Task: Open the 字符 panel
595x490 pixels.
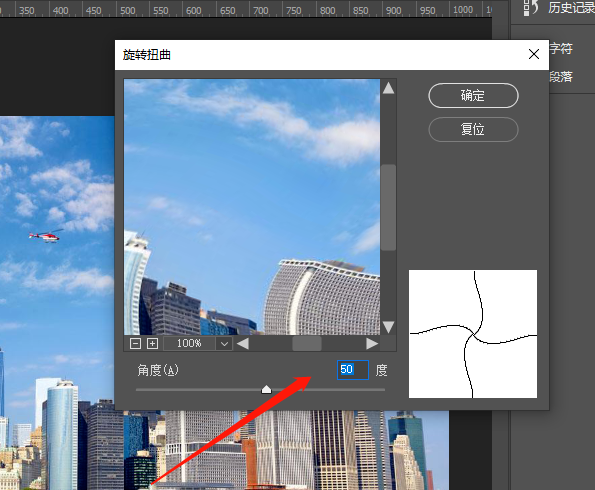Action: (560, 49)
